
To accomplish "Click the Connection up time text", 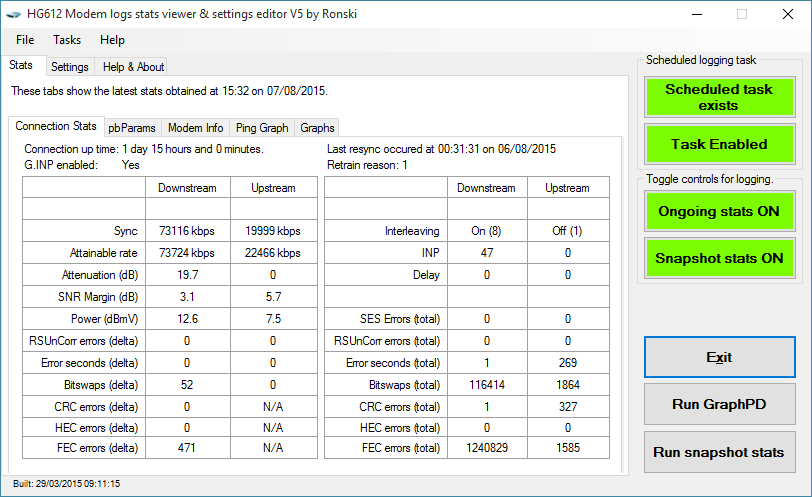I will tap(144, 149).
